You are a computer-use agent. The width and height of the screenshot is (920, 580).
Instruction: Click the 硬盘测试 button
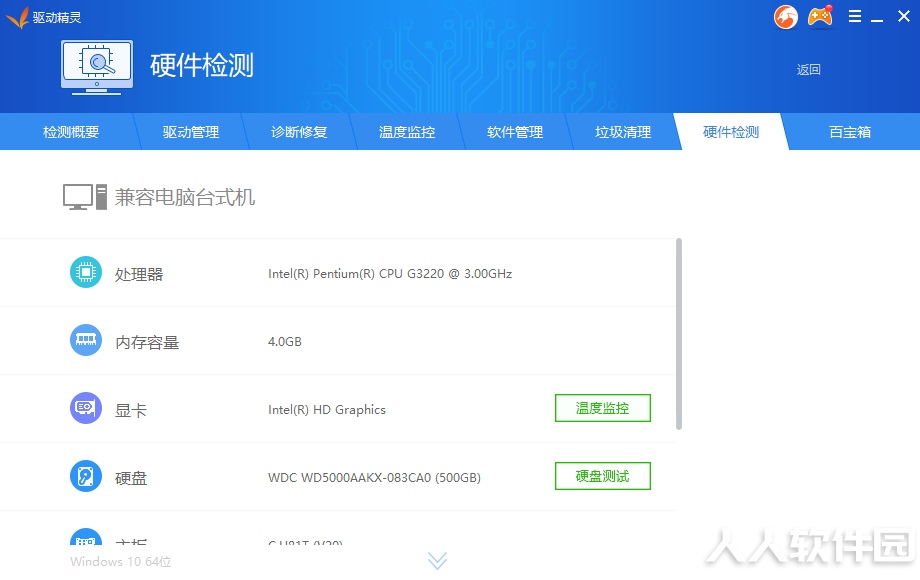[603, 476]
